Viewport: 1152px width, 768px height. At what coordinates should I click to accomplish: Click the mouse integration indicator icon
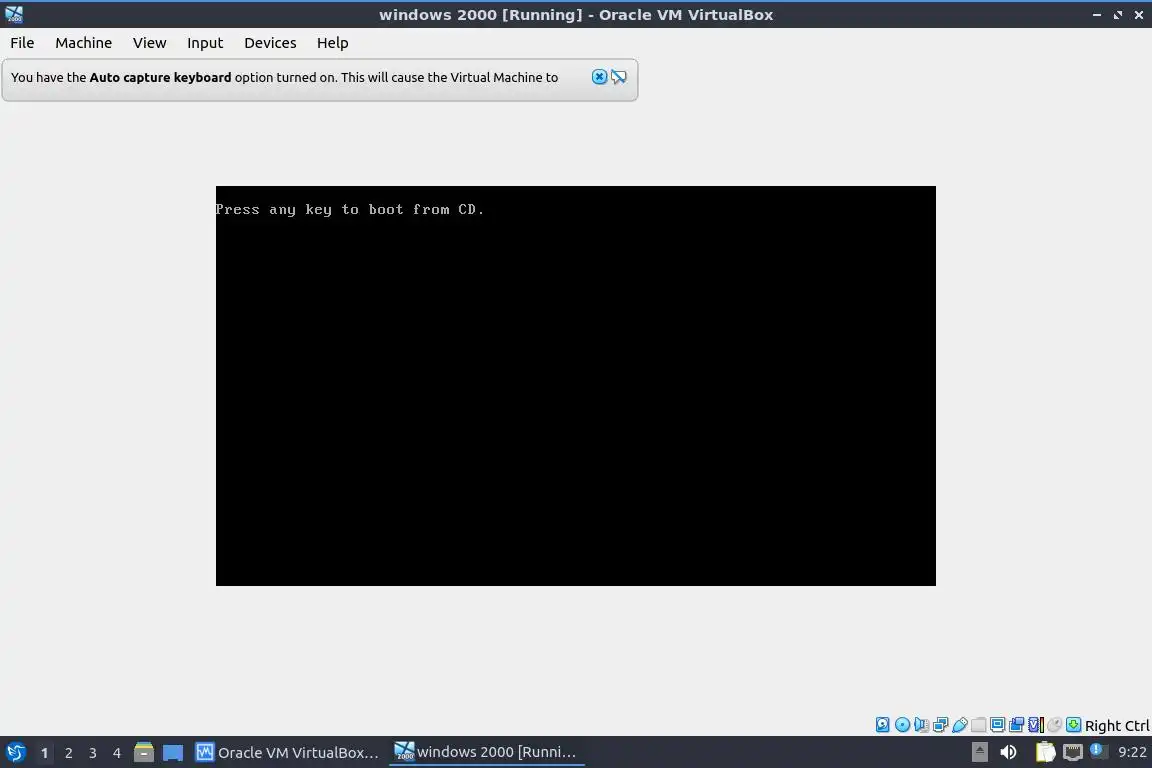(1054, 725)
